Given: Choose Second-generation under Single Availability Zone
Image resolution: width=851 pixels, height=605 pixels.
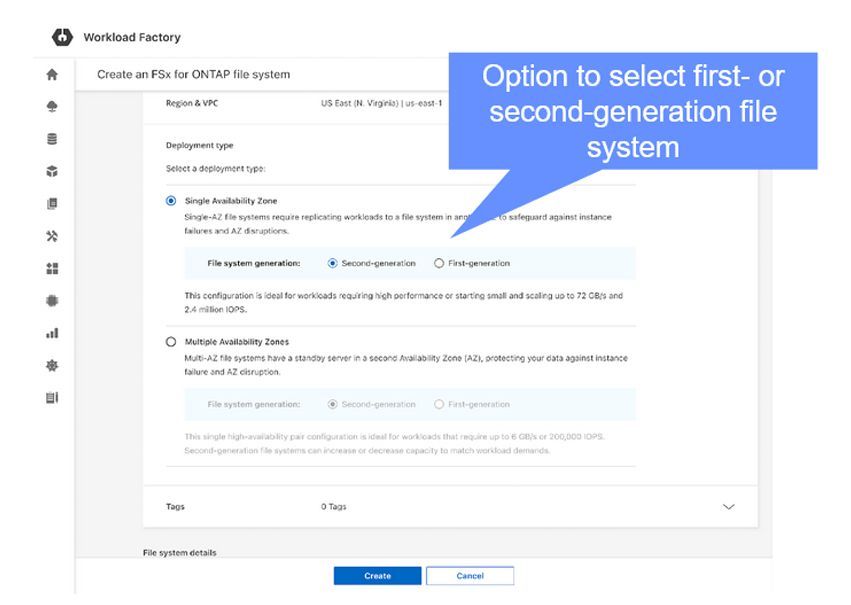Looking at the screenshot, I should [x=333, y=263].
